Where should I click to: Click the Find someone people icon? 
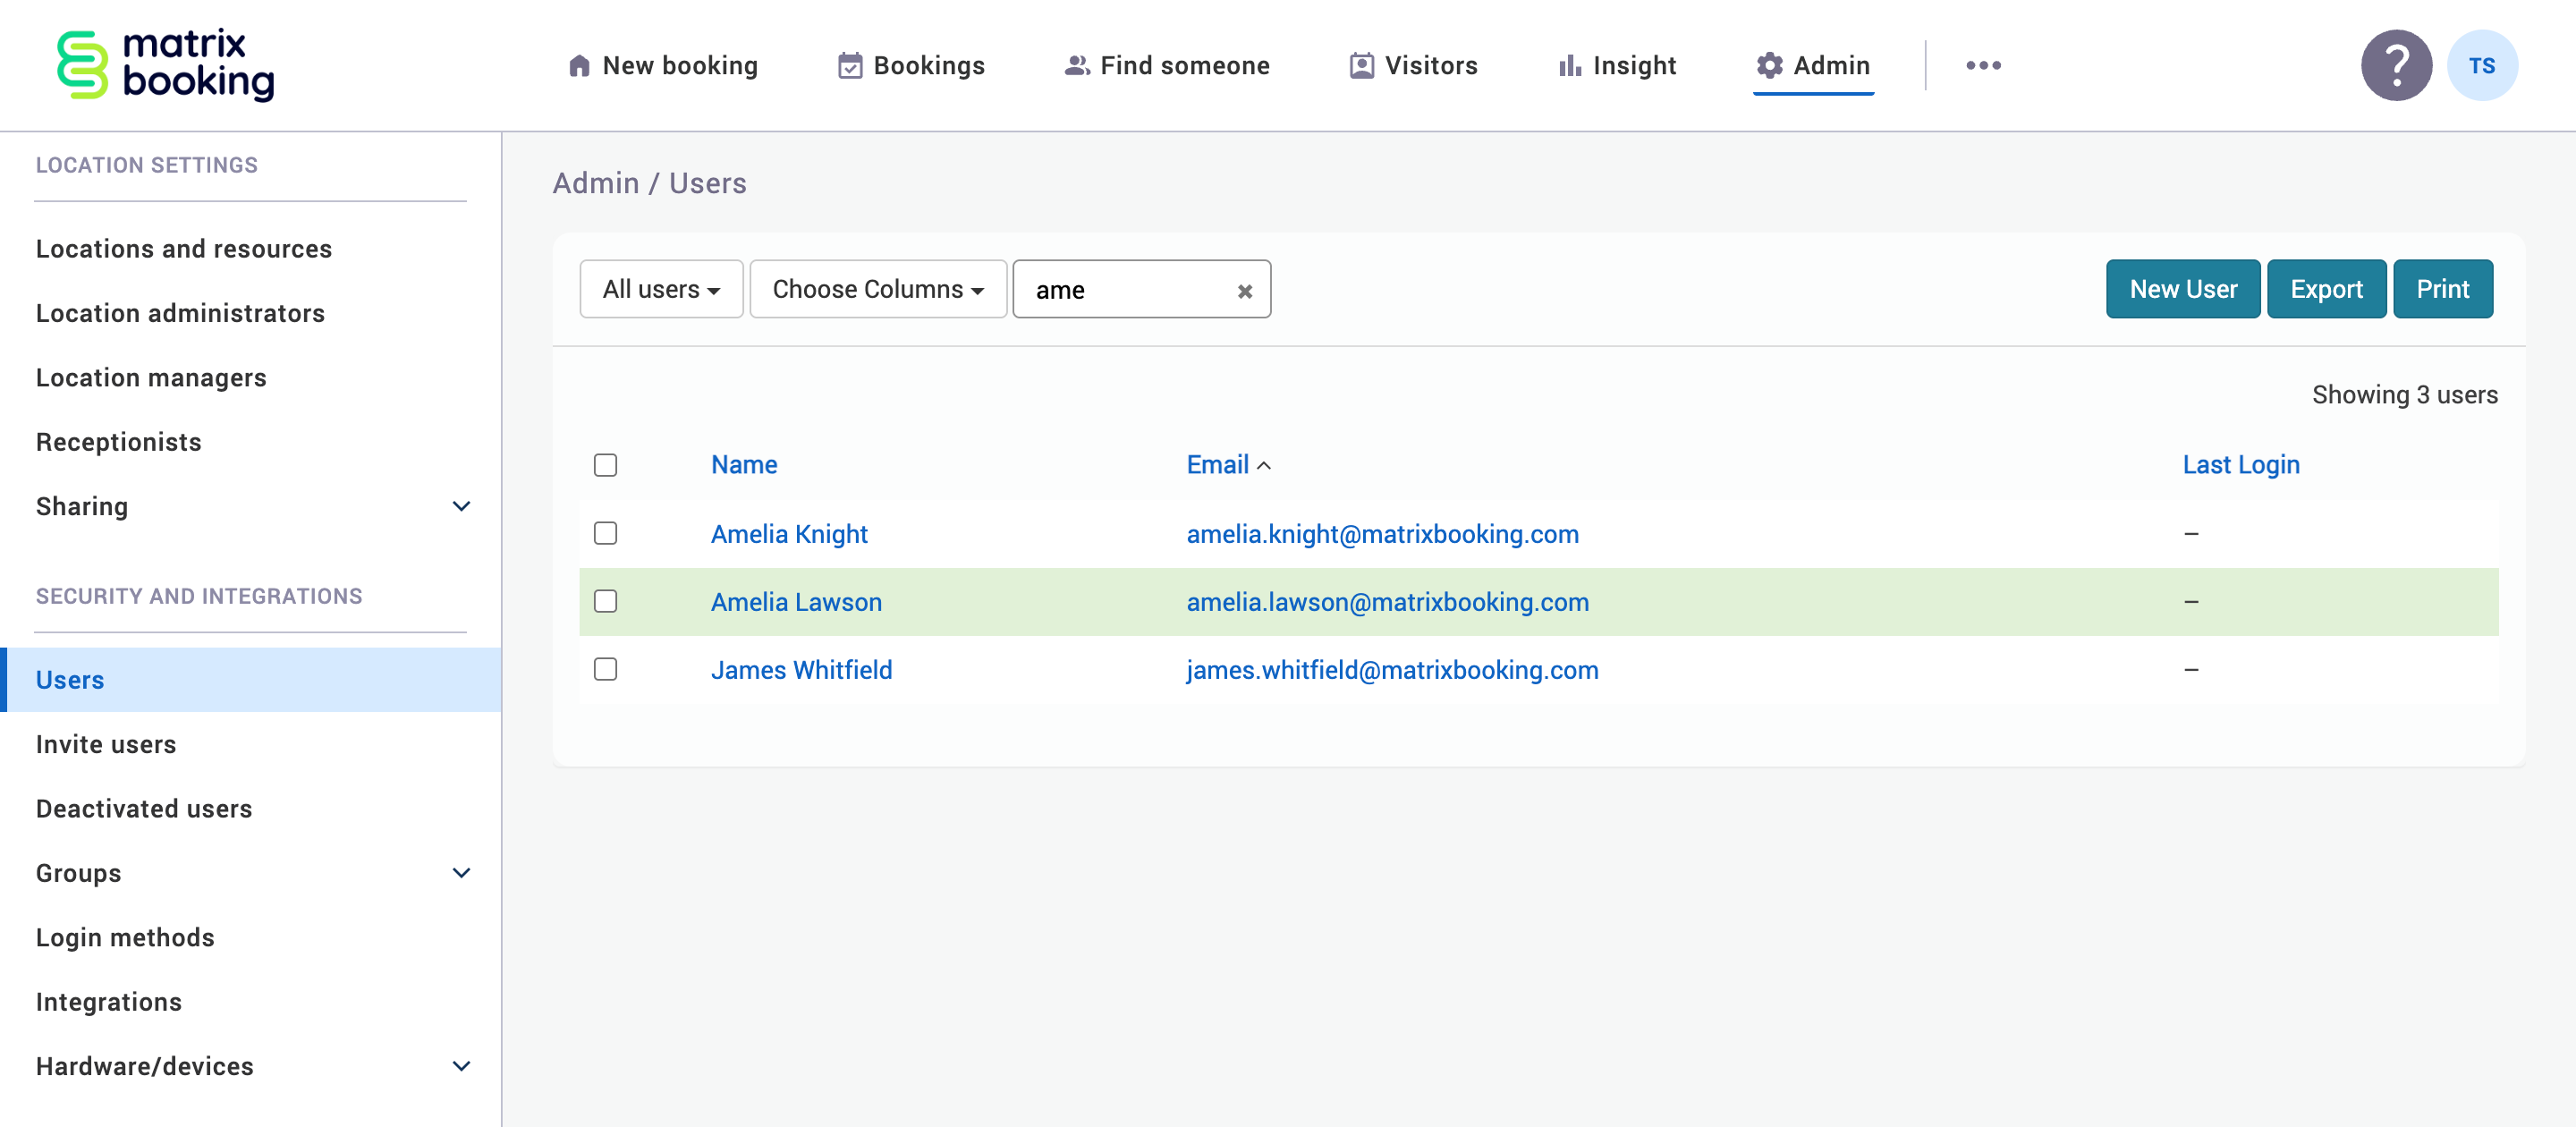(x=1075, y=64)
